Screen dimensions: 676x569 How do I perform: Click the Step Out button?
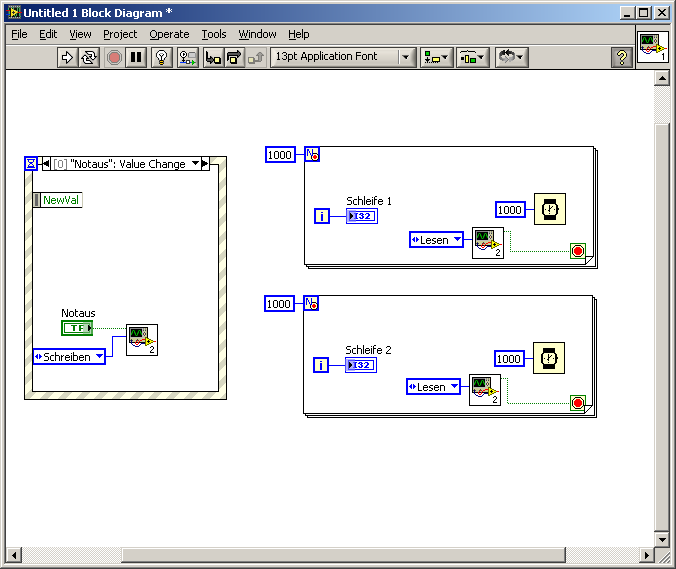click(256, 57)
